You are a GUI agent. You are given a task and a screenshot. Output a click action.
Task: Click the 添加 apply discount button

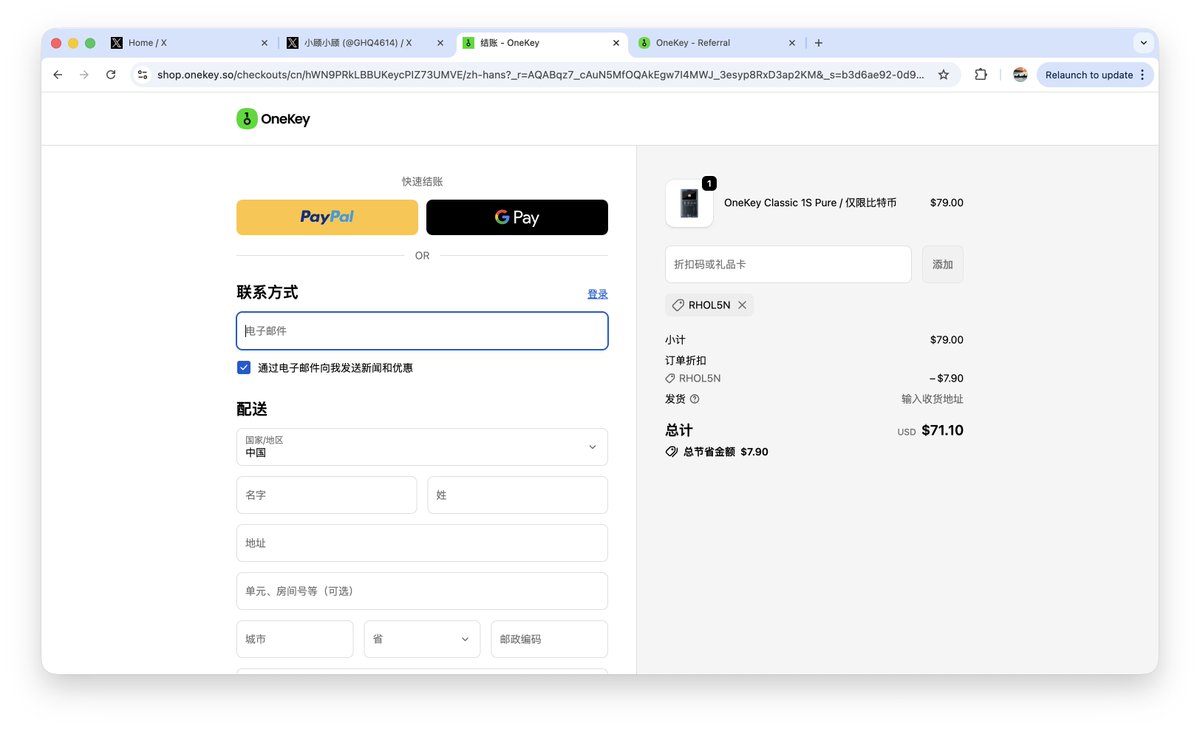pyautogui.click(x=943, y=264)
